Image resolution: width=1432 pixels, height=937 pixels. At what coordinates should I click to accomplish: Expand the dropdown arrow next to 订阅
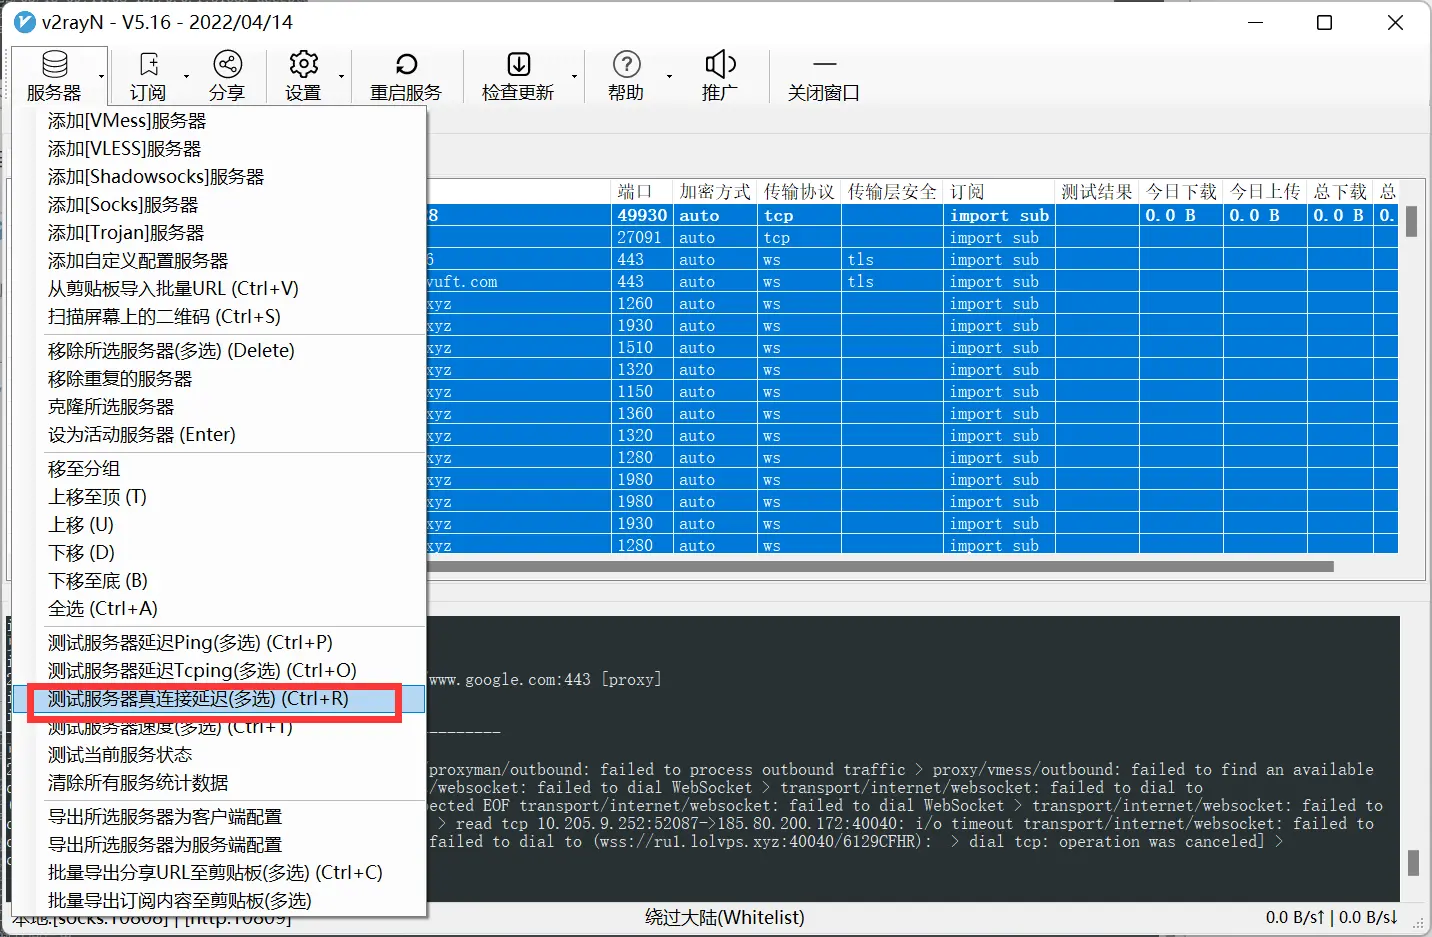pos(186,76)
